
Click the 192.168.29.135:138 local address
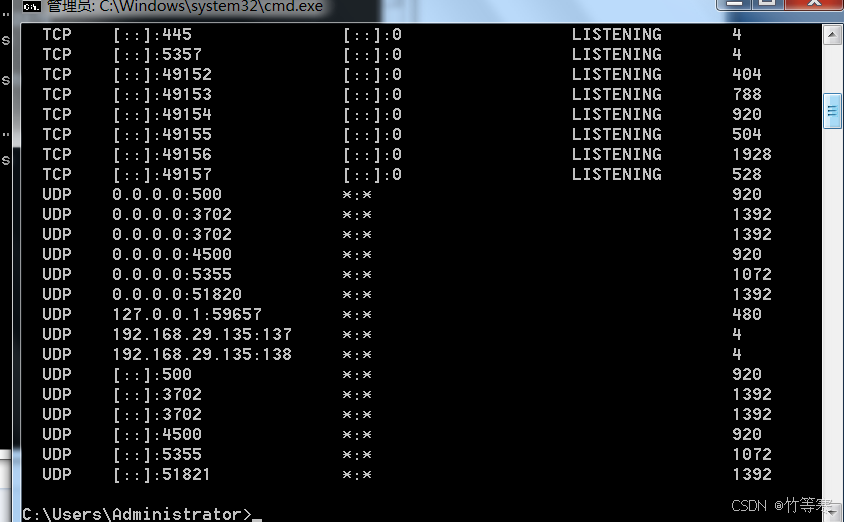click(202, 354)
